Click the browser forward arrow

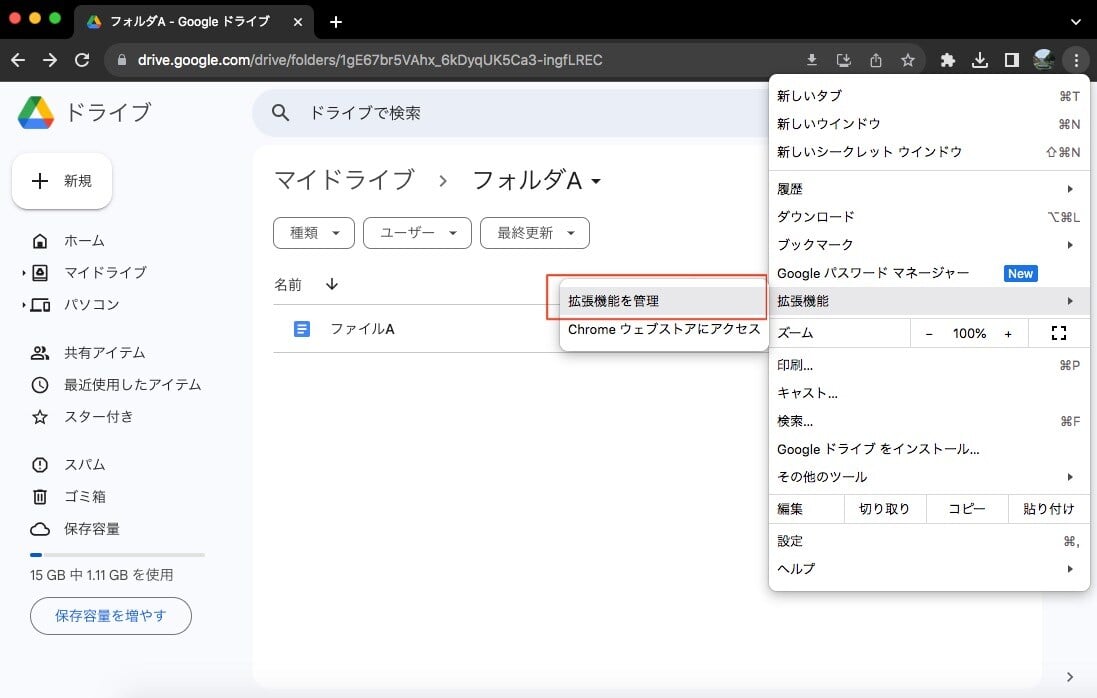pos(50,60)
